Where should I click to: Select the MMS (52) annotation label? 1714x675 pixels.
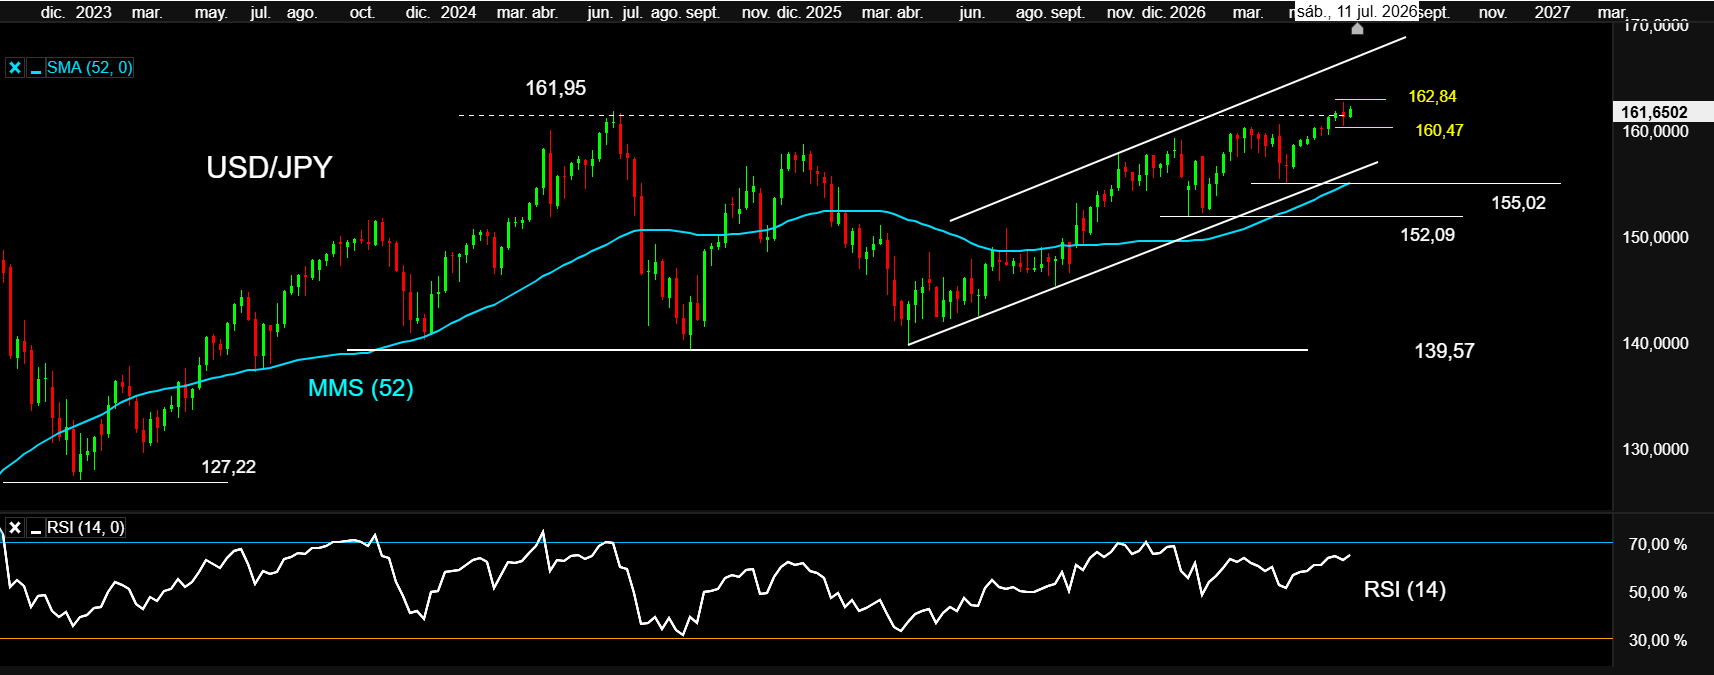[x=360, y=388]
